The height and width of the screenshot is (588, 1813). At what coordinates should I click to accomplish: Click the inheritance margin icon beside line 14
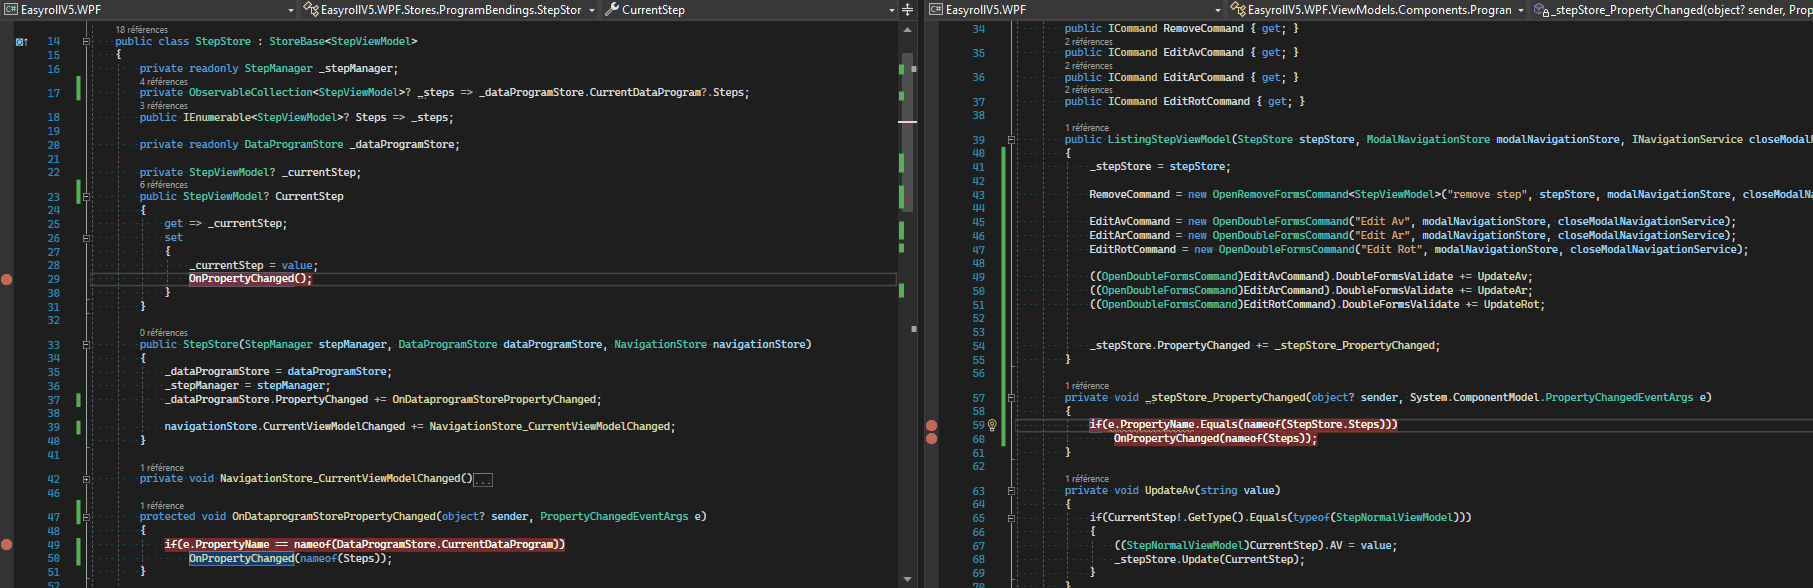(x=21, y=42)
